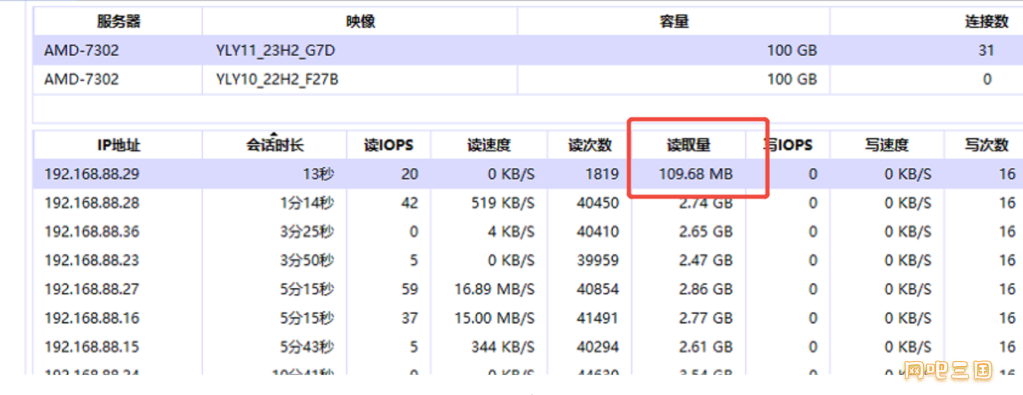Click the read count 39959 cell

[598, 260]
